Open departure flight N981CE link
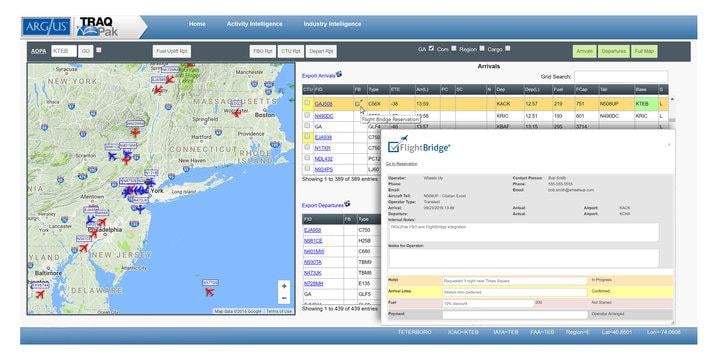Screen dimensions: 720x360 [x=314, y=241]
